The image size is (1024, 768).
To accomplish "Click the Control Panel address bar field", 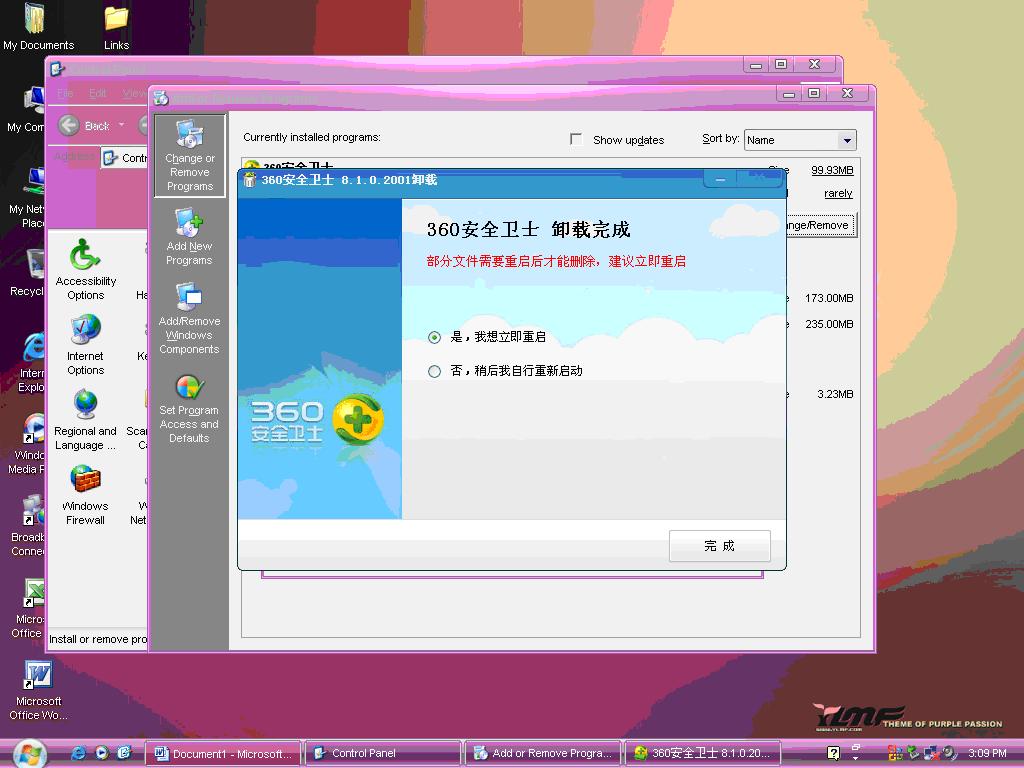I will pos(124,158).
